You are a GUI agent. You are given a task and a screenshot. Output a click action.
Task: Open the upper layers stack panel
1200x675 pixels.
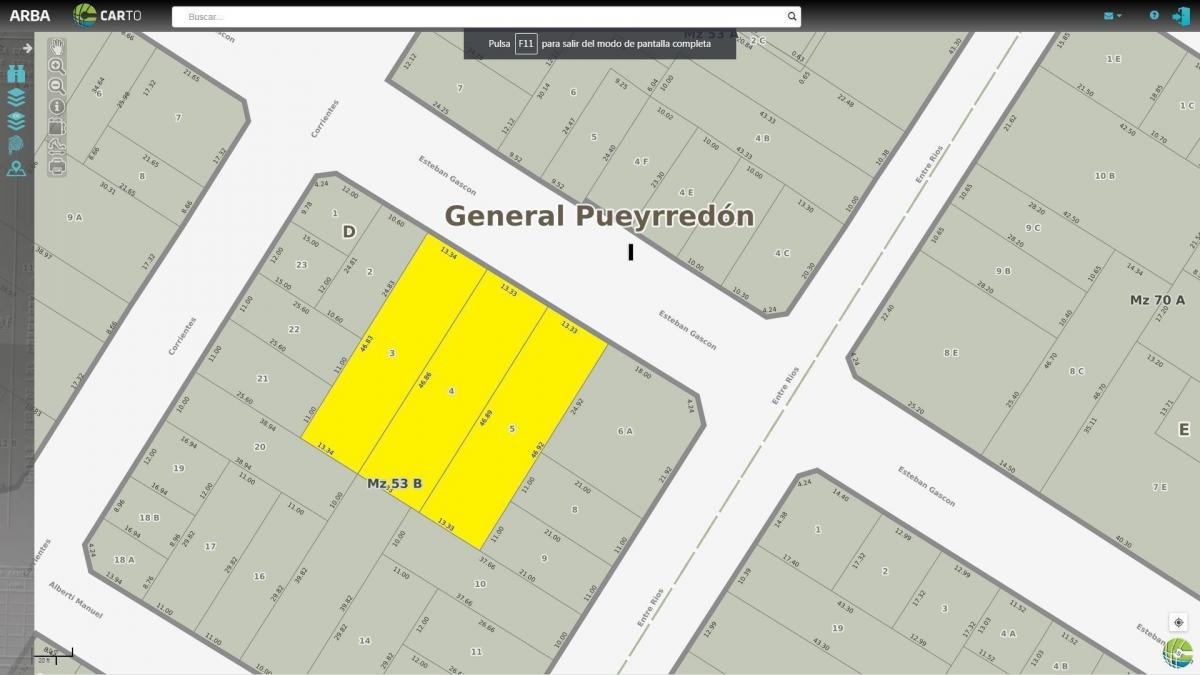(x=16, y=97)
